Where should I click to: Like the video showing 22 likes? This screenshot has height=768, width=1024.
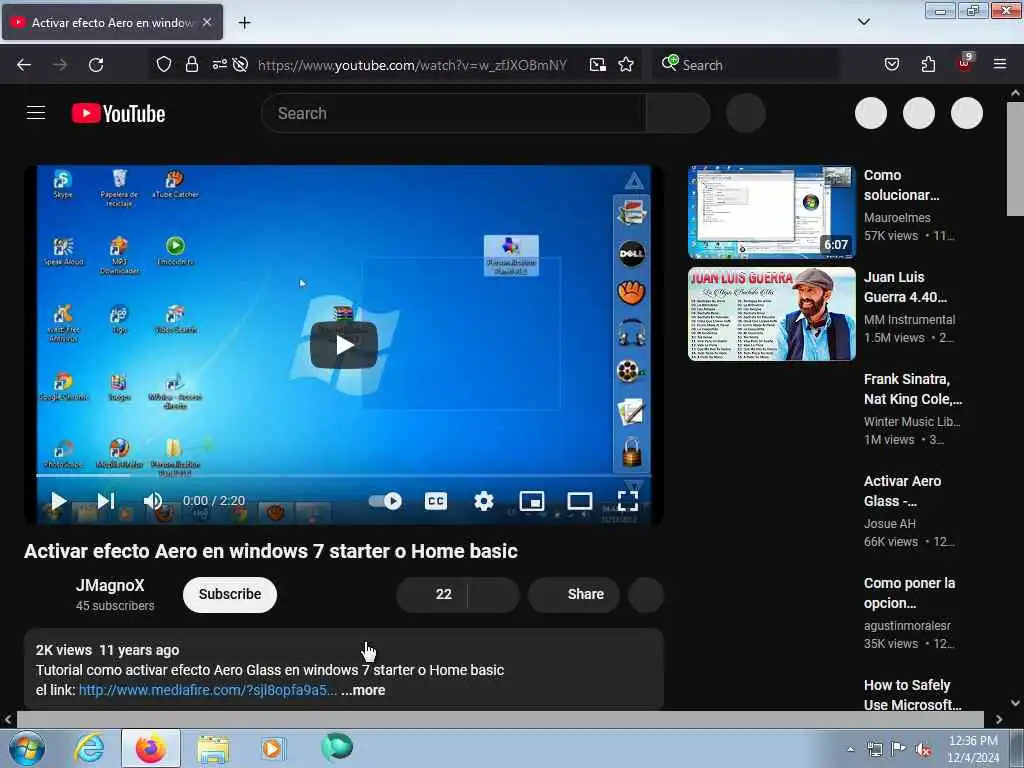[x=432, y=594]
